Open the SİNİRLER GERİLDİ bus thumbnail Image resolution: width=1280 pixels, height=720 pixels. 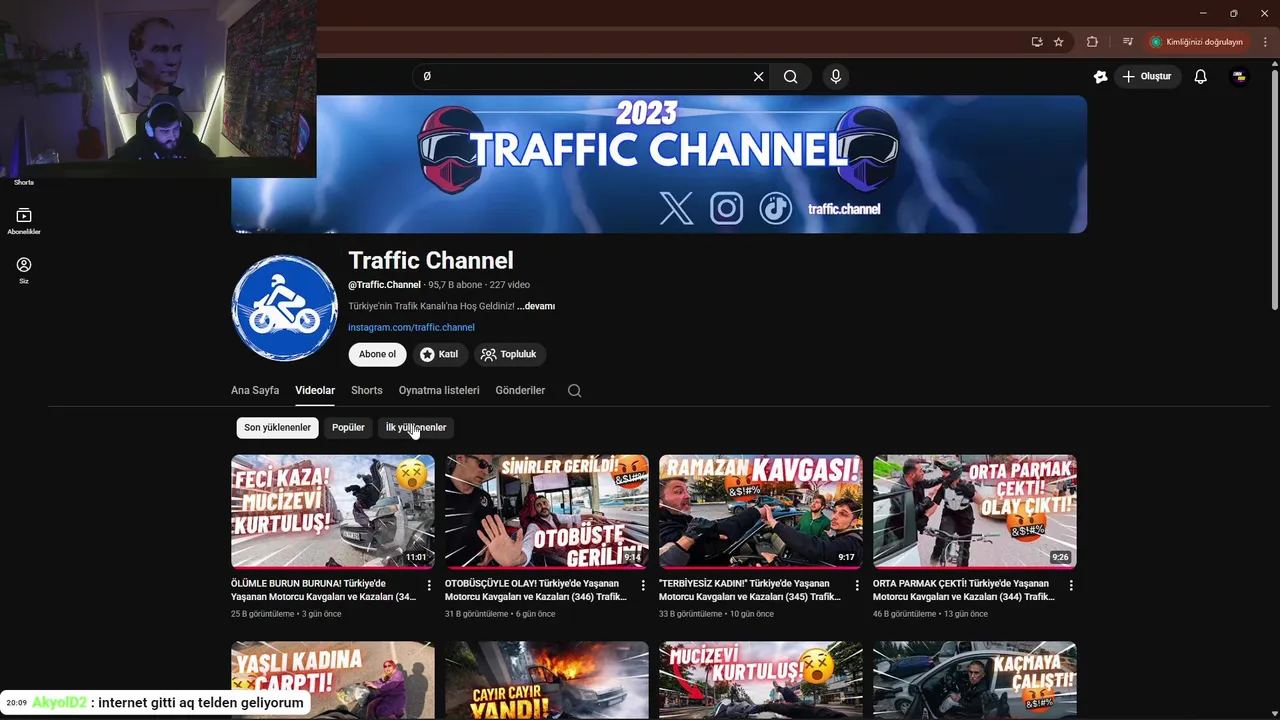click(x=547, y=512)
